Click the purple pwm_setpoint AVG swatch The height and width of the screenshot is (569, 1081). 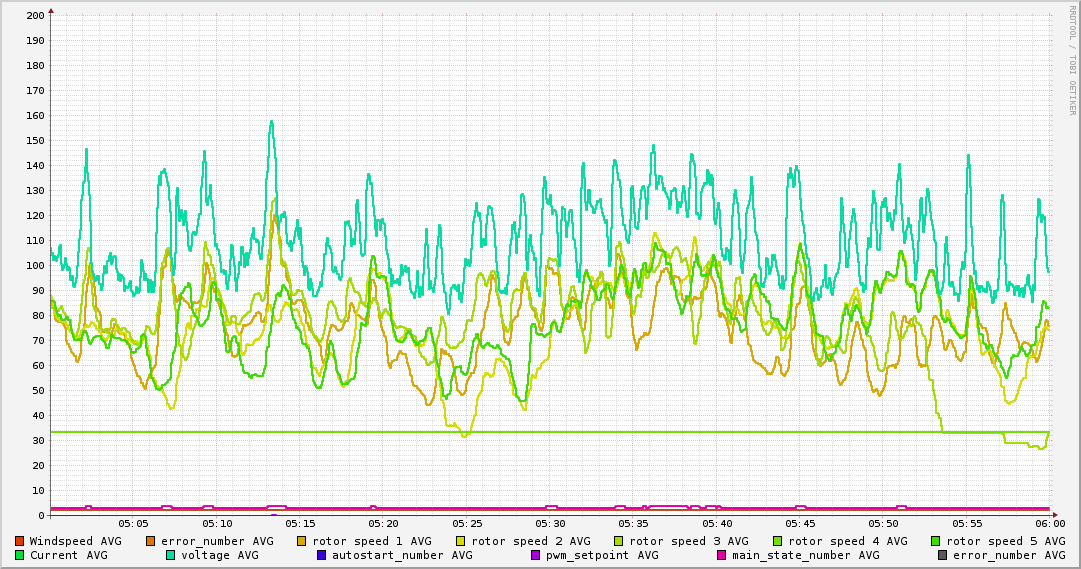pos(535,555)
